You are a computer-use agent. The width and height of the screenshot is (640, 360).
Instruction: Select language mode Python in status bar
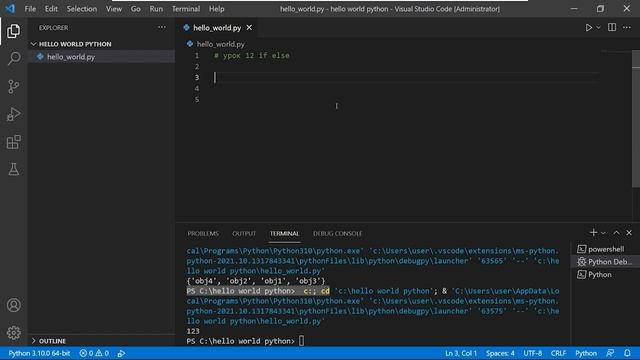click(586, 353)
